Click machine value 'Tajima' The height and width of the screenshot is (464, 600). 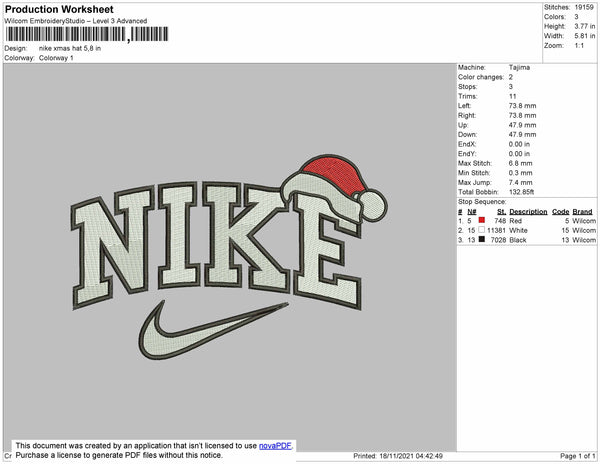[519, 67]
